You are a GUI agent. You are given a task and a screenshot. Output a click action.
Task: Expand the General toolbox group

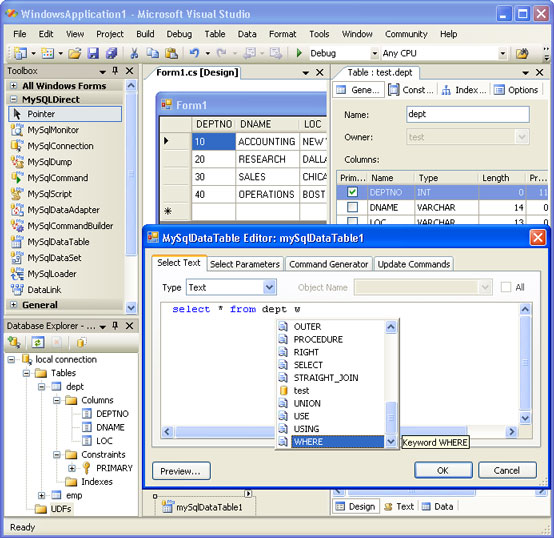coord(13,305)
